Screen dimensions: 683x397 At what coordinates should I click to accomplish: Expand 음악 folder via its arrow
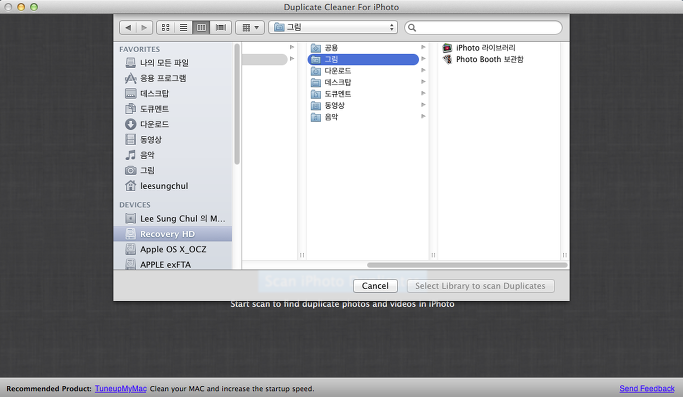click(x=423, y=116)
